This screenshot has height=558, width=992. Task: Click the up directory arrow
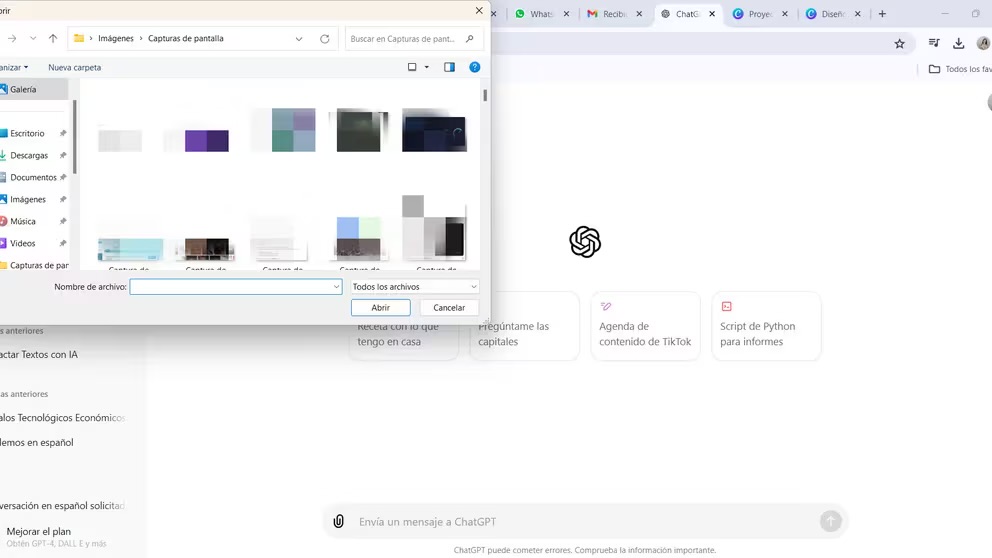coord(53,39)
